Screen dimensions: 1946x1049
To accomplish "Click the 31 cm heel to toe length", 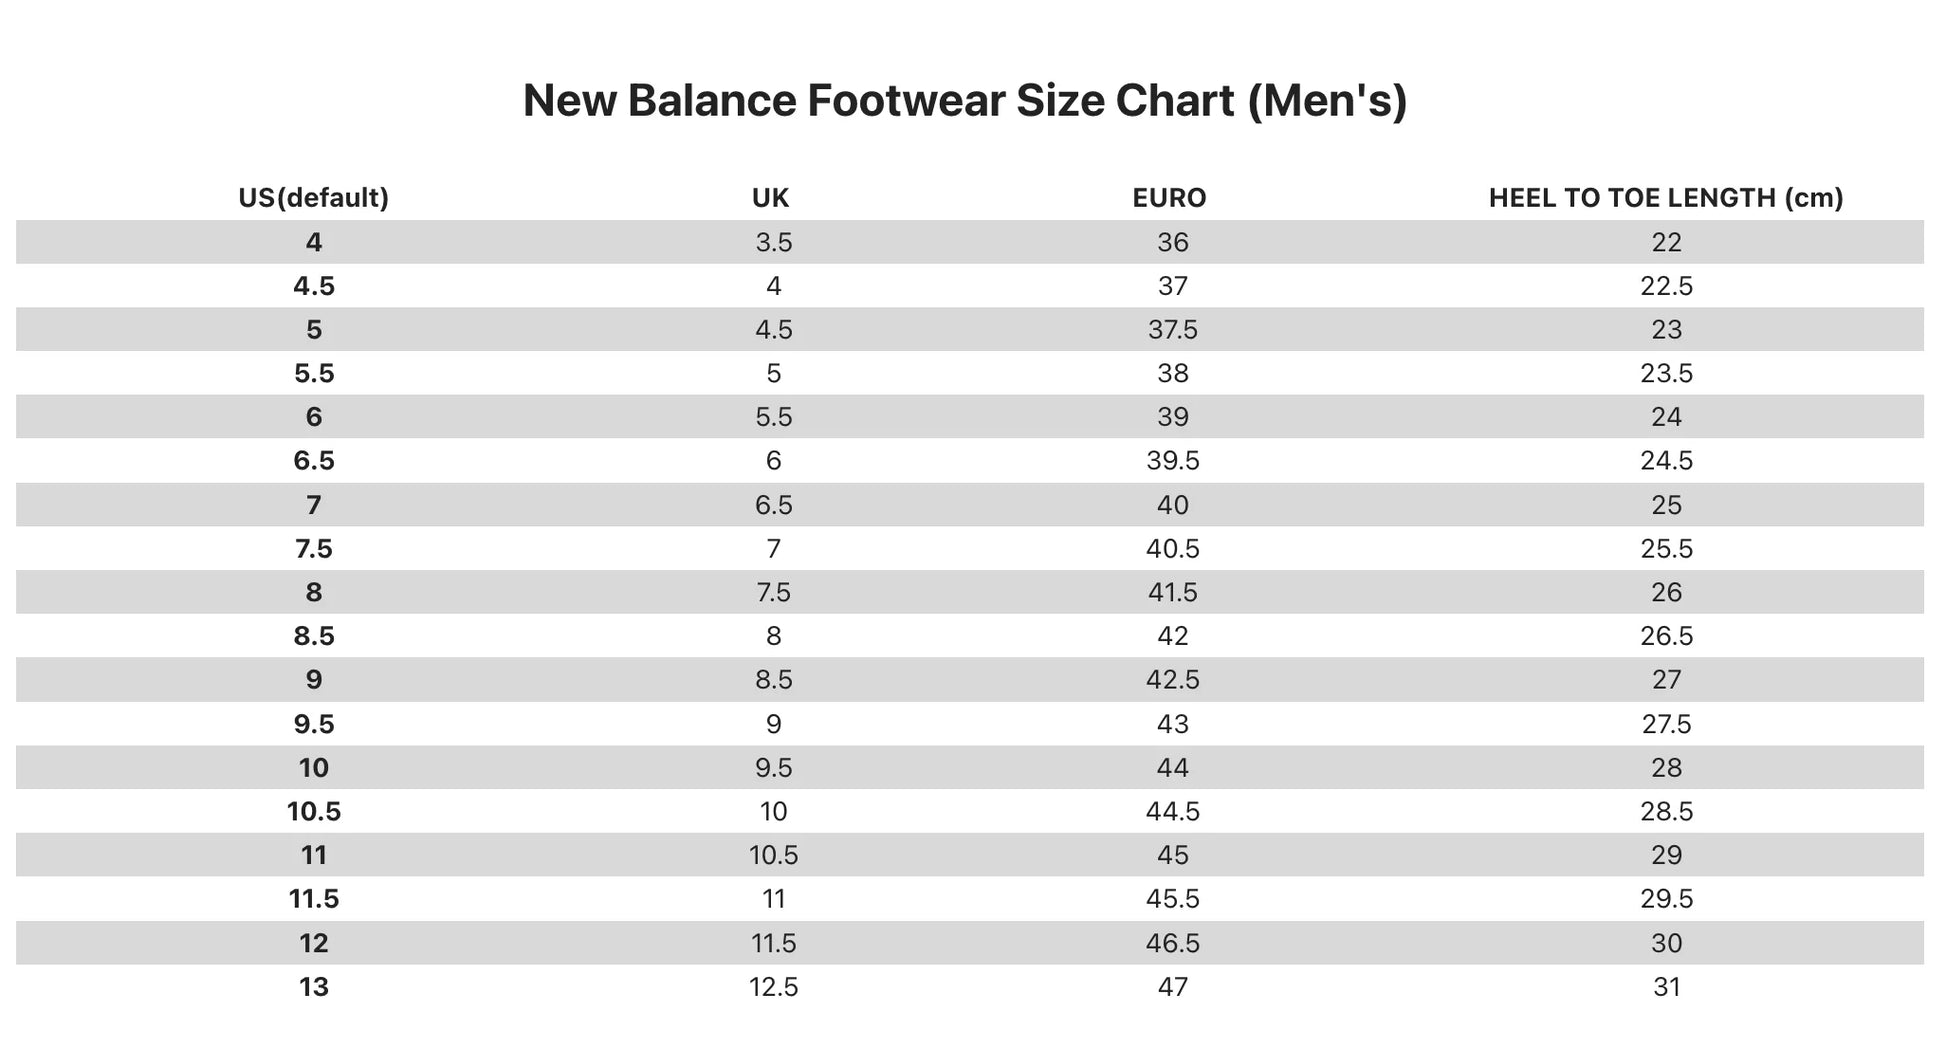I will point(1666,987).
